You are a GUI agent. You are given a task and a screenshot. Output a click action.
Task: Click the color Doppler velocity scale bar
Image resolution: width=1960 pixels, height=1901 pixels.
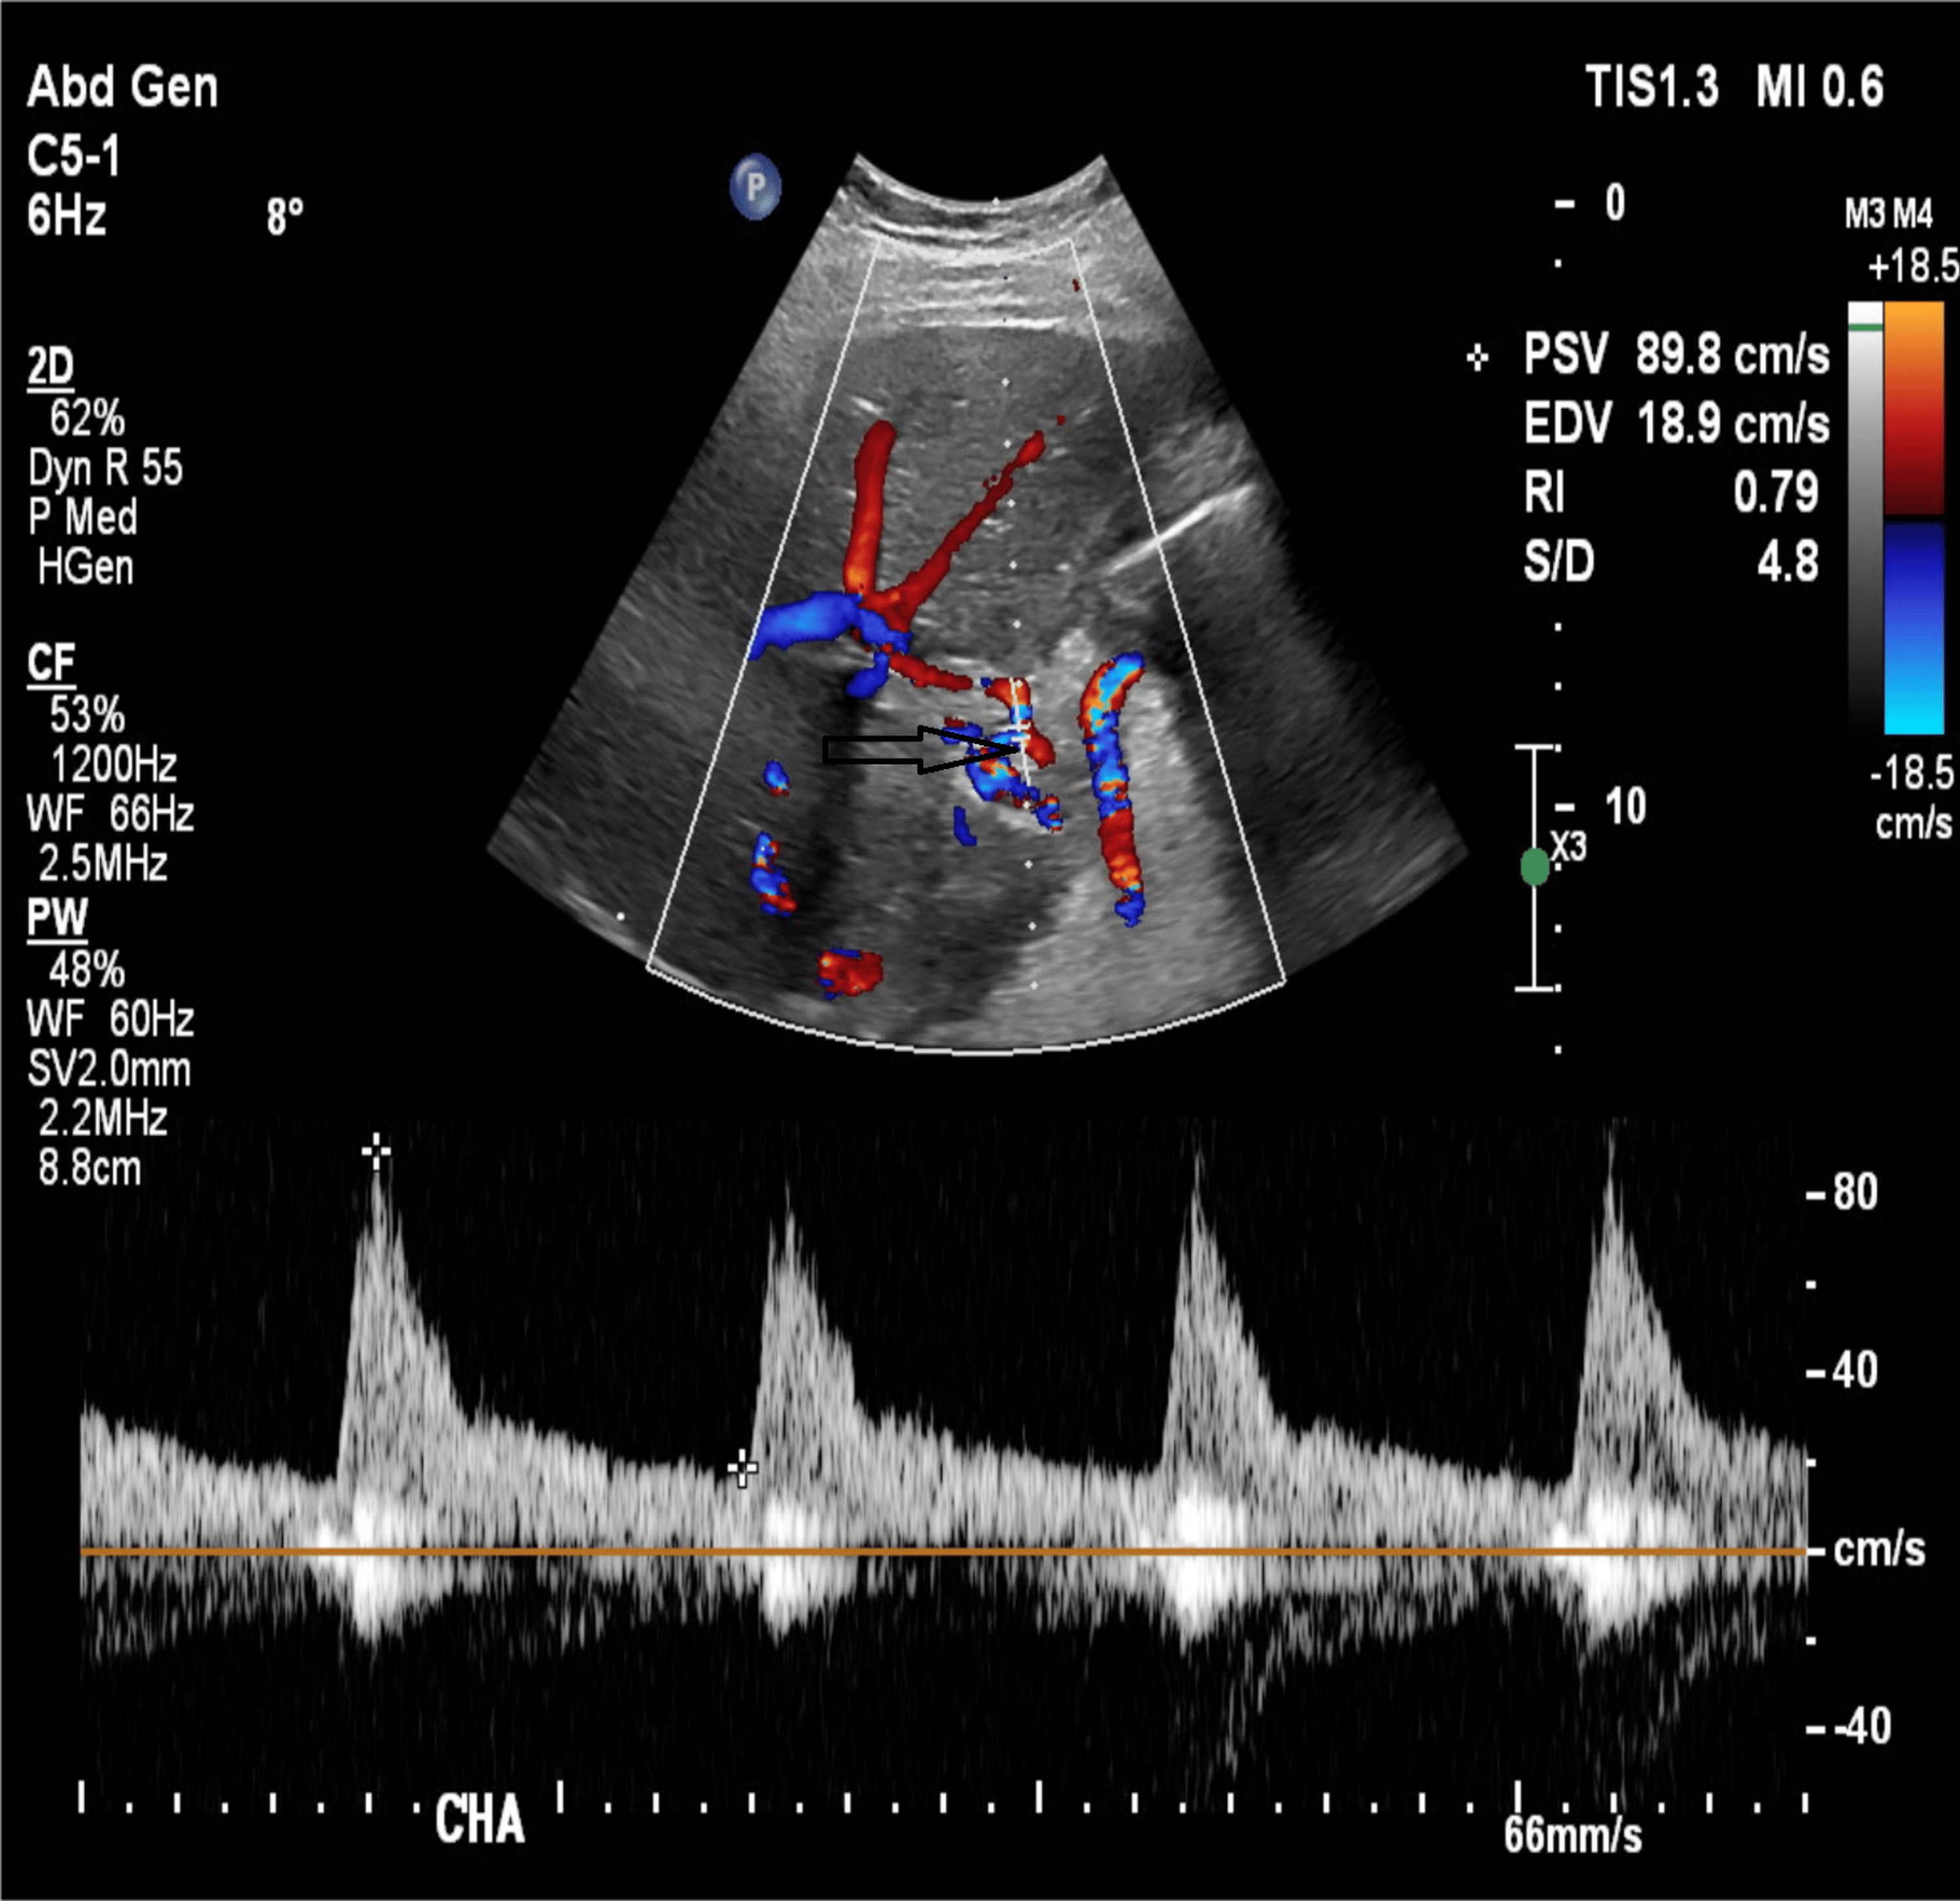pyautogui.click(x=1913, y=518)
